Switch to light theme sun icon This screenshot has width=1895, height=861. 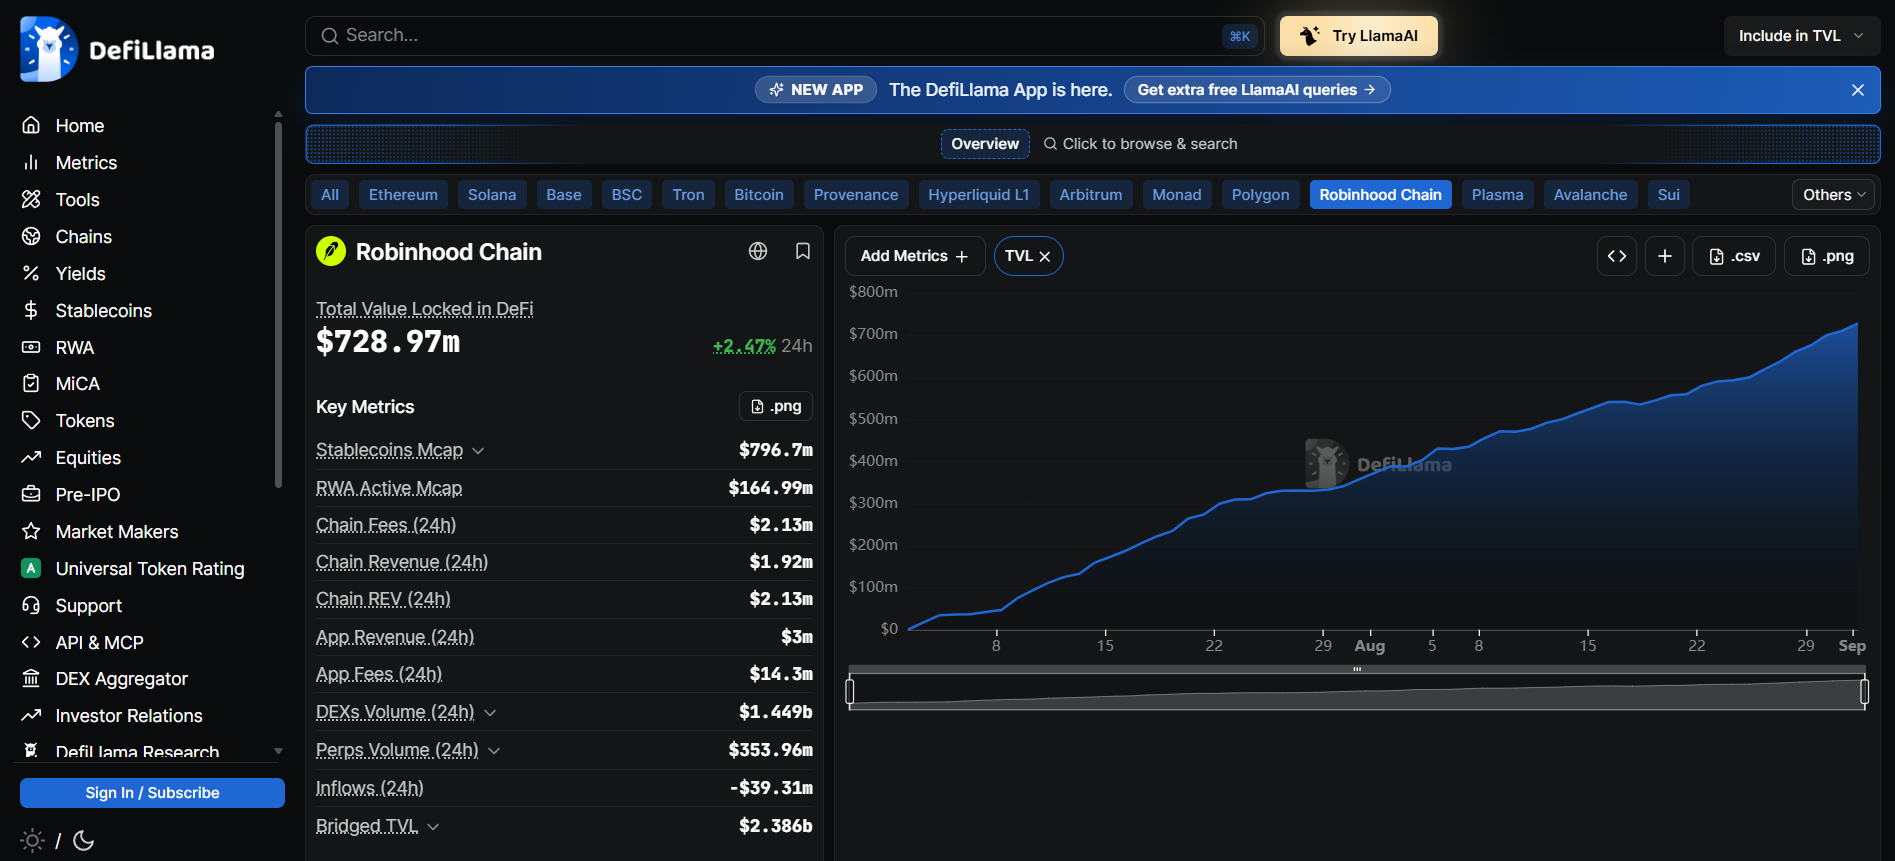pyautogui.click(x=32, y=840)
